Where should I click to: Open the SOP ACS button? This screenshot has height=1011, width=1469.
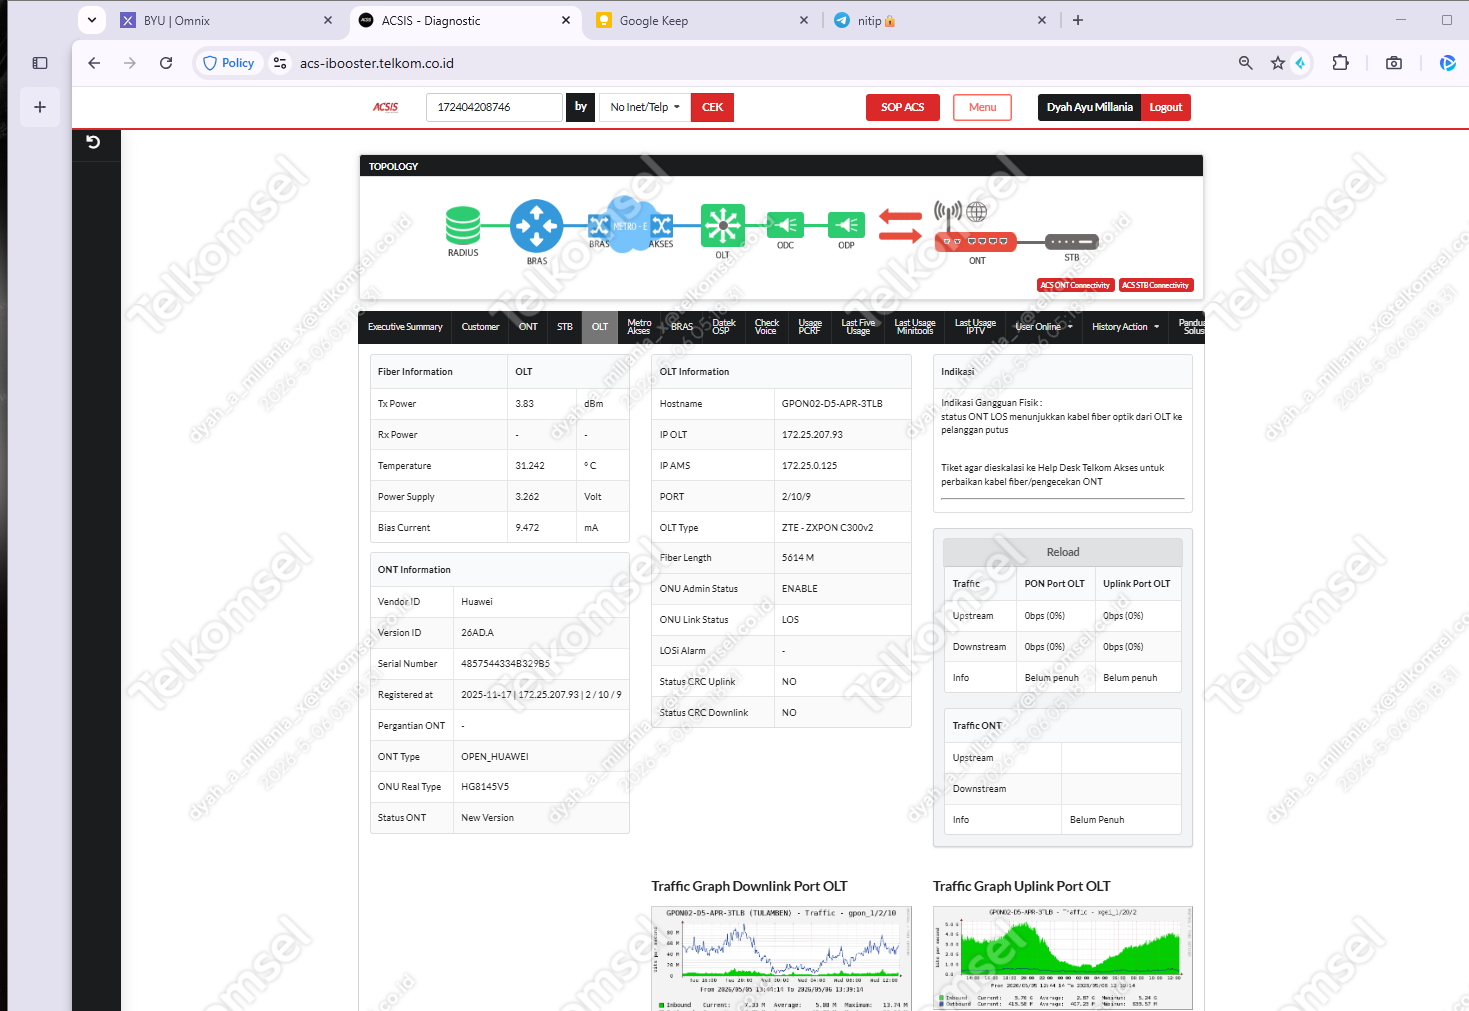[x=903, y=107]
